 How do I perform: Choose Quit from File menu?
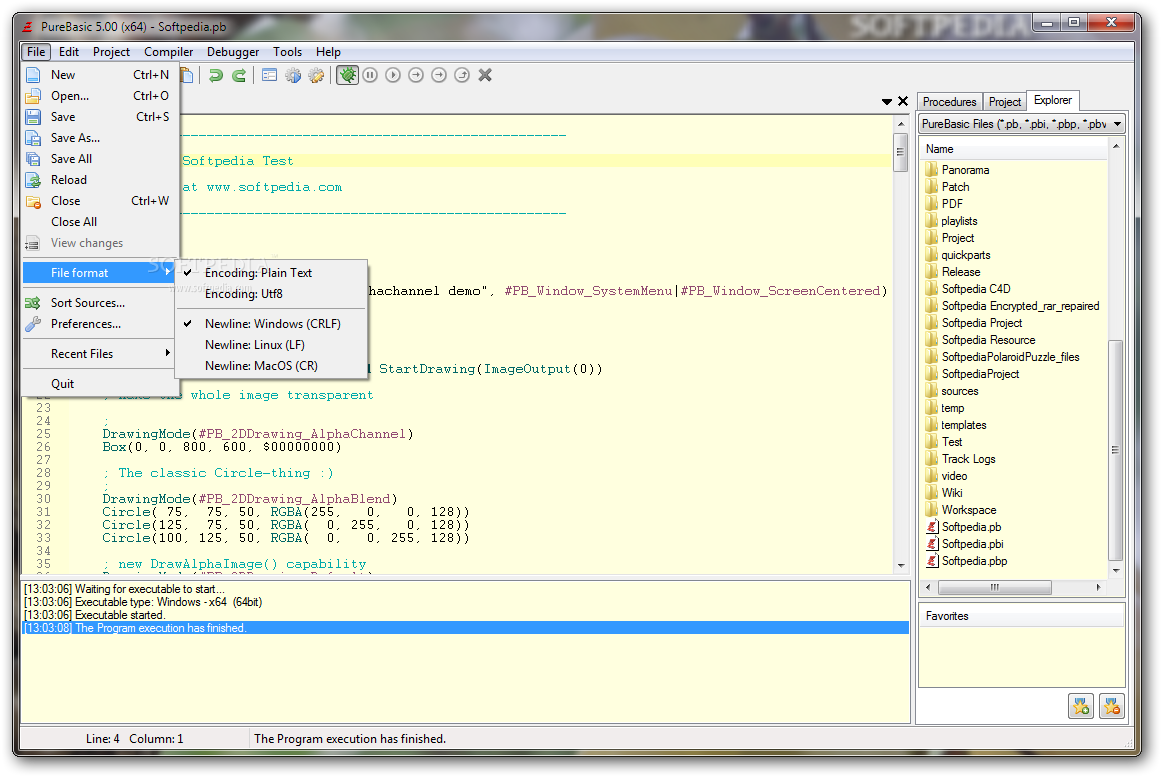click(x=99, y=384)
